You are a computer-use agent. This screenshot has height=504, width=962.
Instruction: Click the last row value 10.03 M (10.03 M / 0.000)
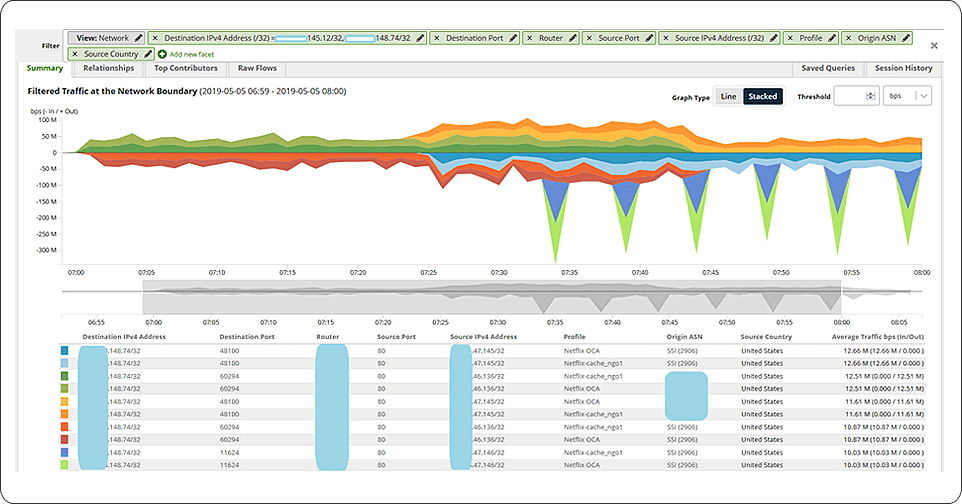click(x=883, y=465)
